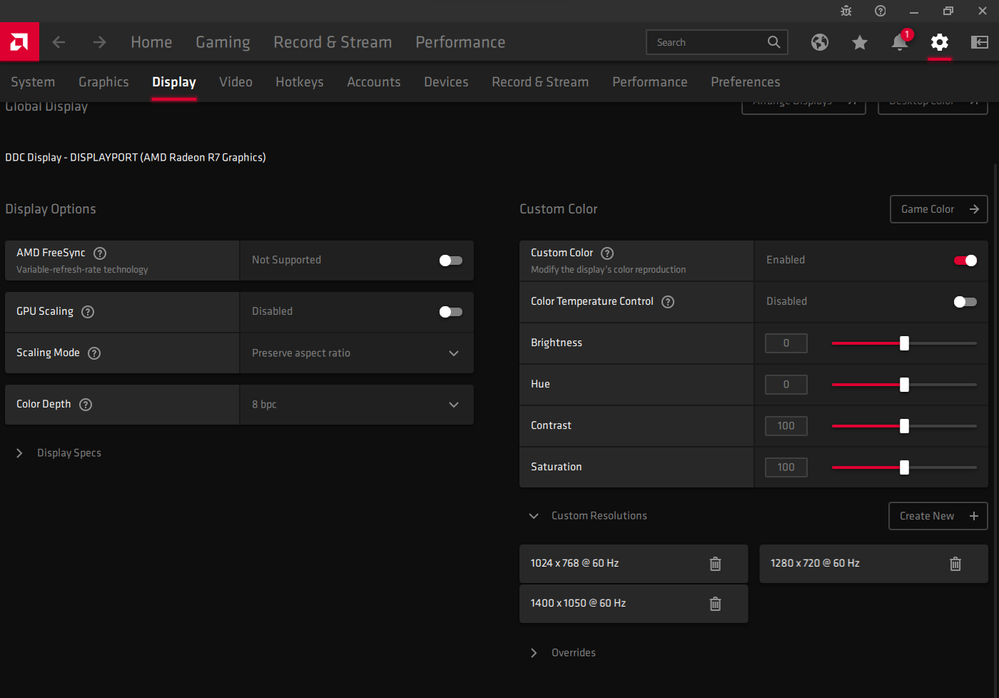
Task: Toggle AMD FreeSync switch
Action: pos(450,260)
